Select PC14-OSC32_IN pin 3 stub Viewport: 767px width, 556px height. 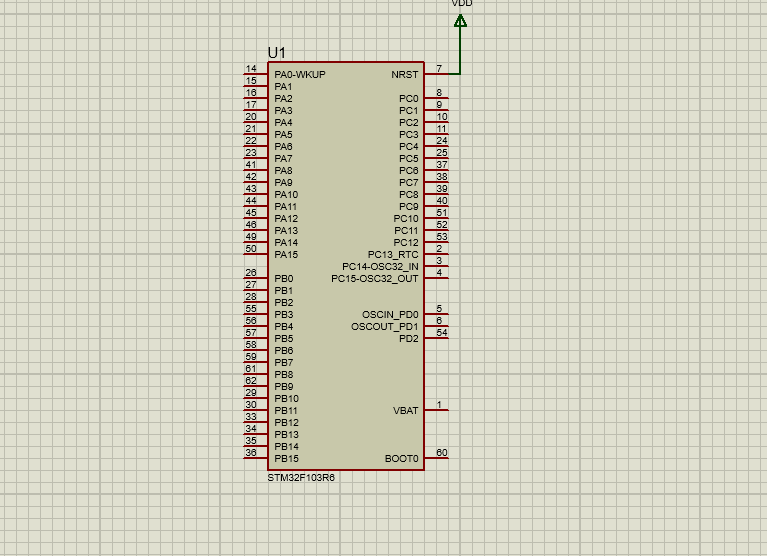[x=436, y=266]
